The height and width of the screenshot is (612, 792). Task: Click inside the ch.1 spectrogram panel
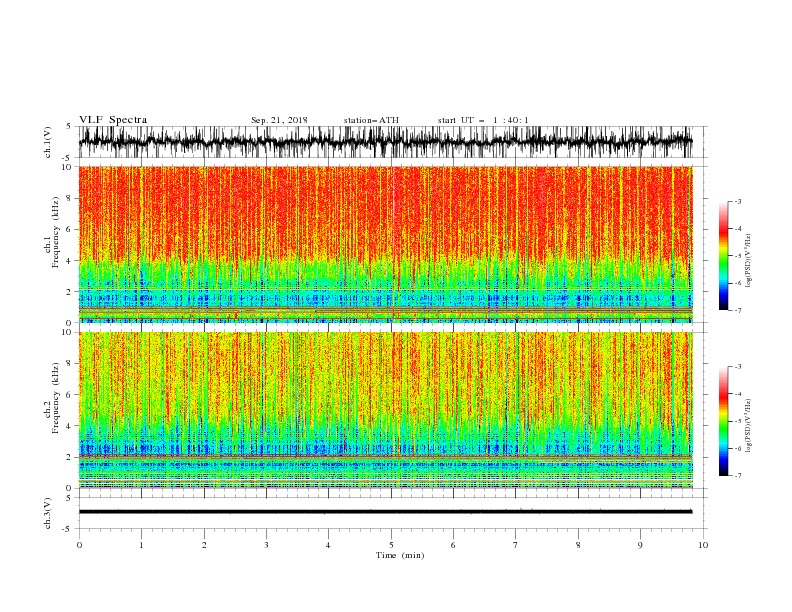click(x=385, y=244)
